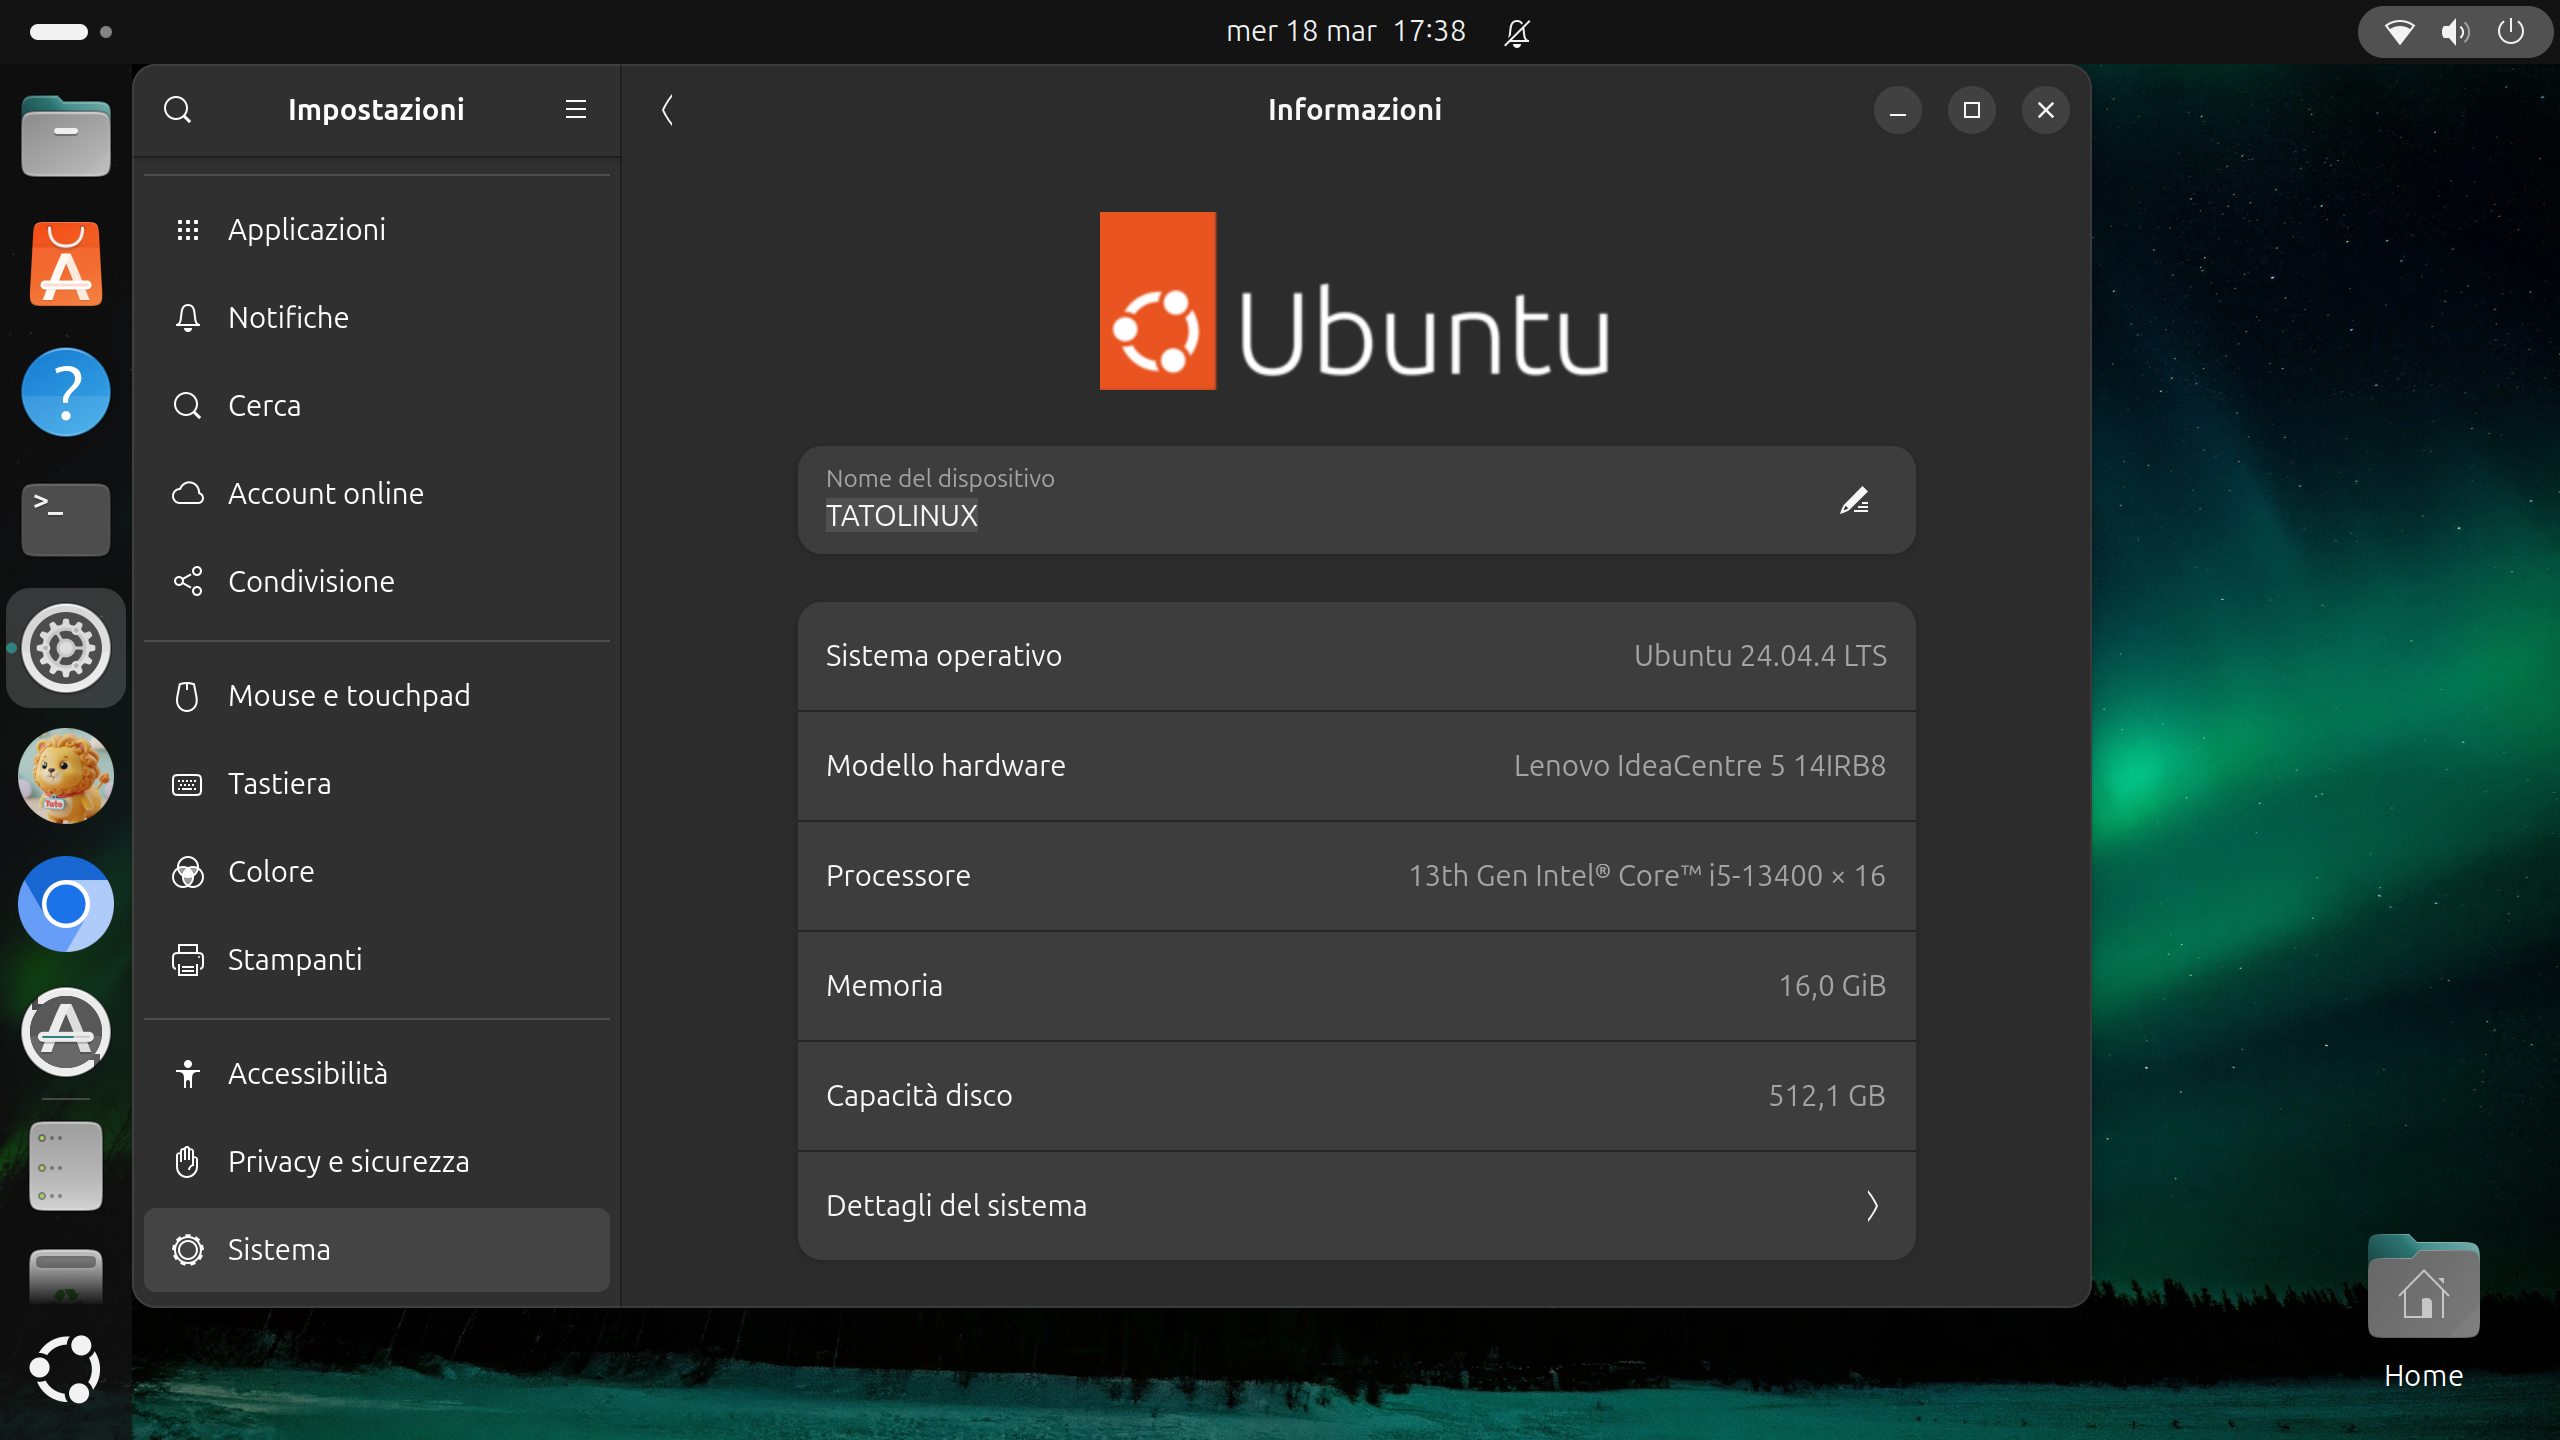The image size is (2560, 1440).
Task: Open Accessibilità settings
Action: [307, 1073]
